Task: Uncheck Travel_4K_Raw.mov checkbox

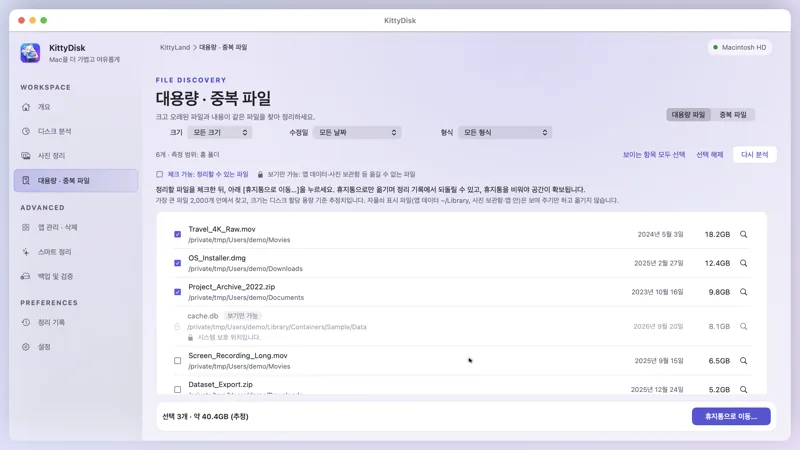Action: (178, 234)
